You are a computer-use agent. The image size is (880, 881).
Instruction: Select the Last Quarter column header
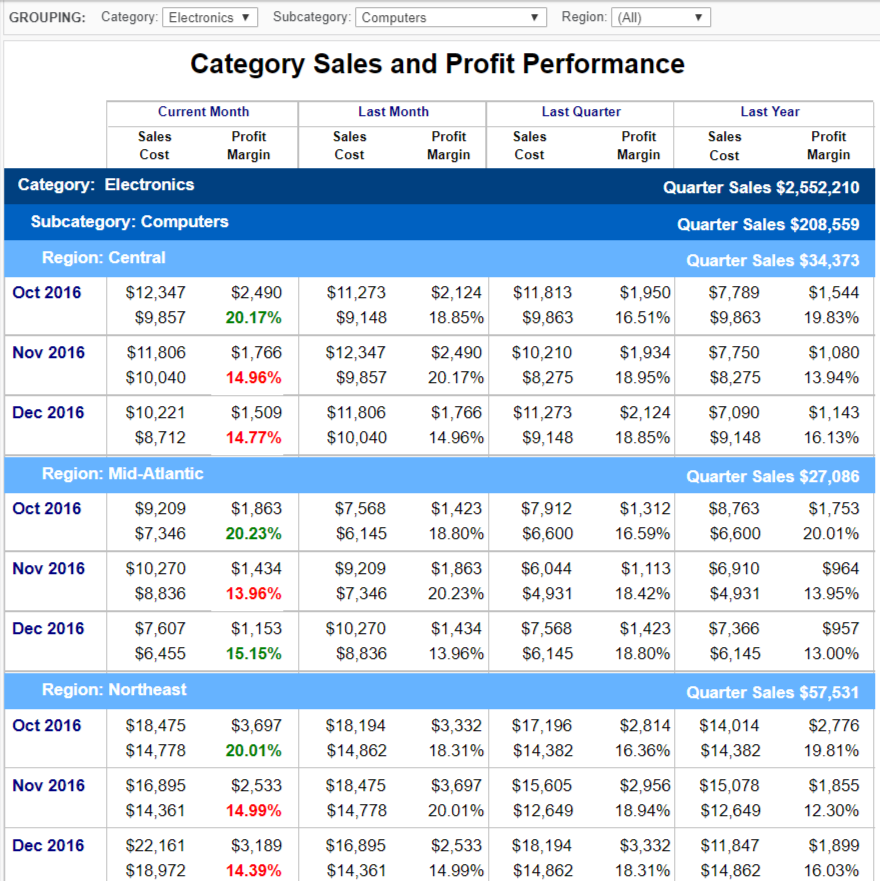pyautogui.click(x=581, y=112)
